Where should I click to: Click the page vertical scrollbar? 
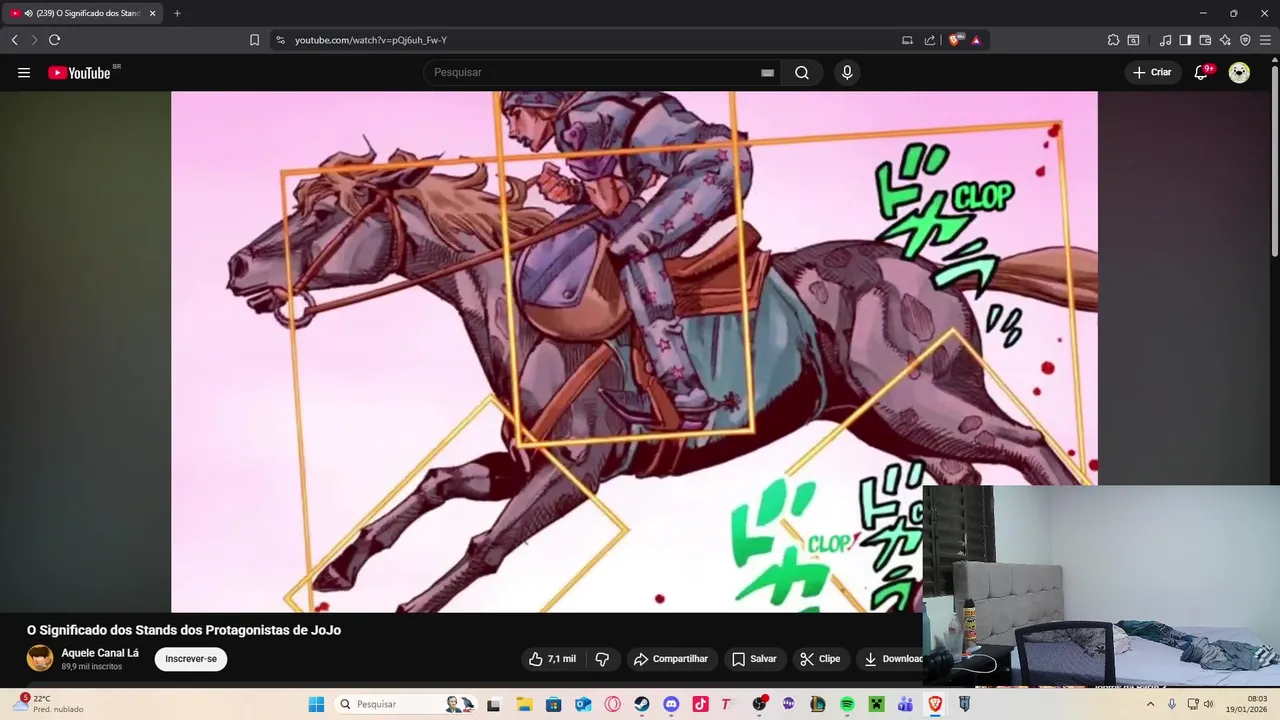pos(1274,160)
